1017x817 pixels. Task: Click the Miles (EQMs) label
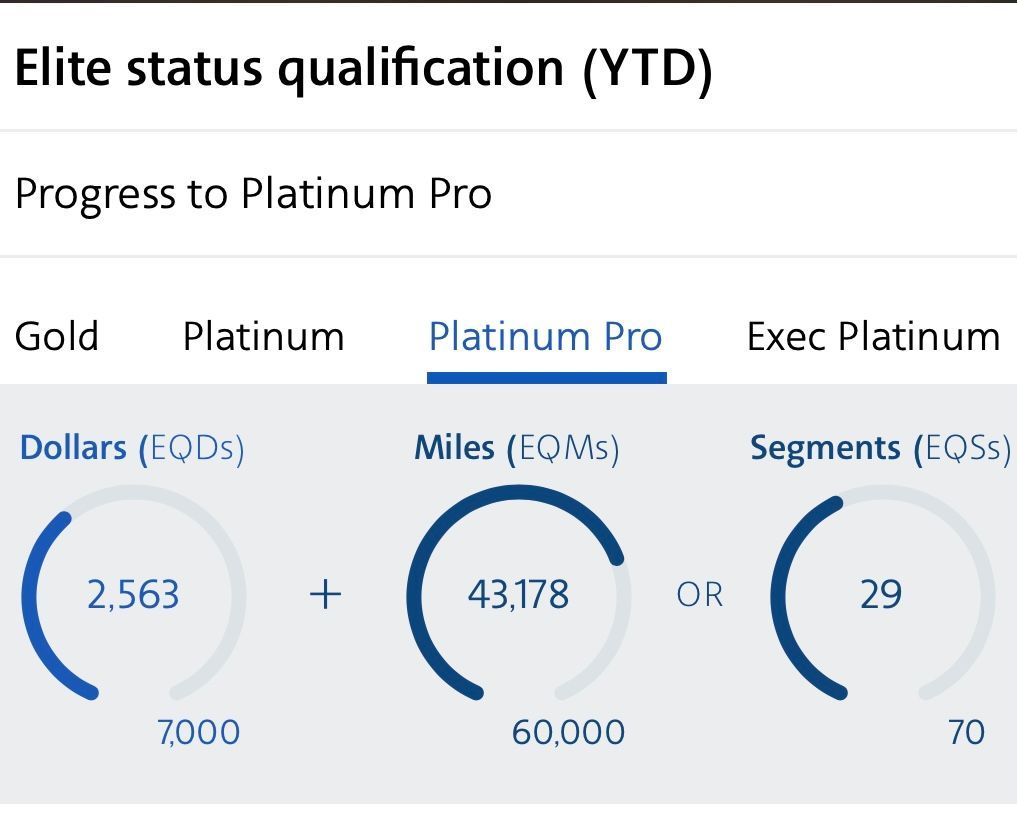click(x=517, y=448)
